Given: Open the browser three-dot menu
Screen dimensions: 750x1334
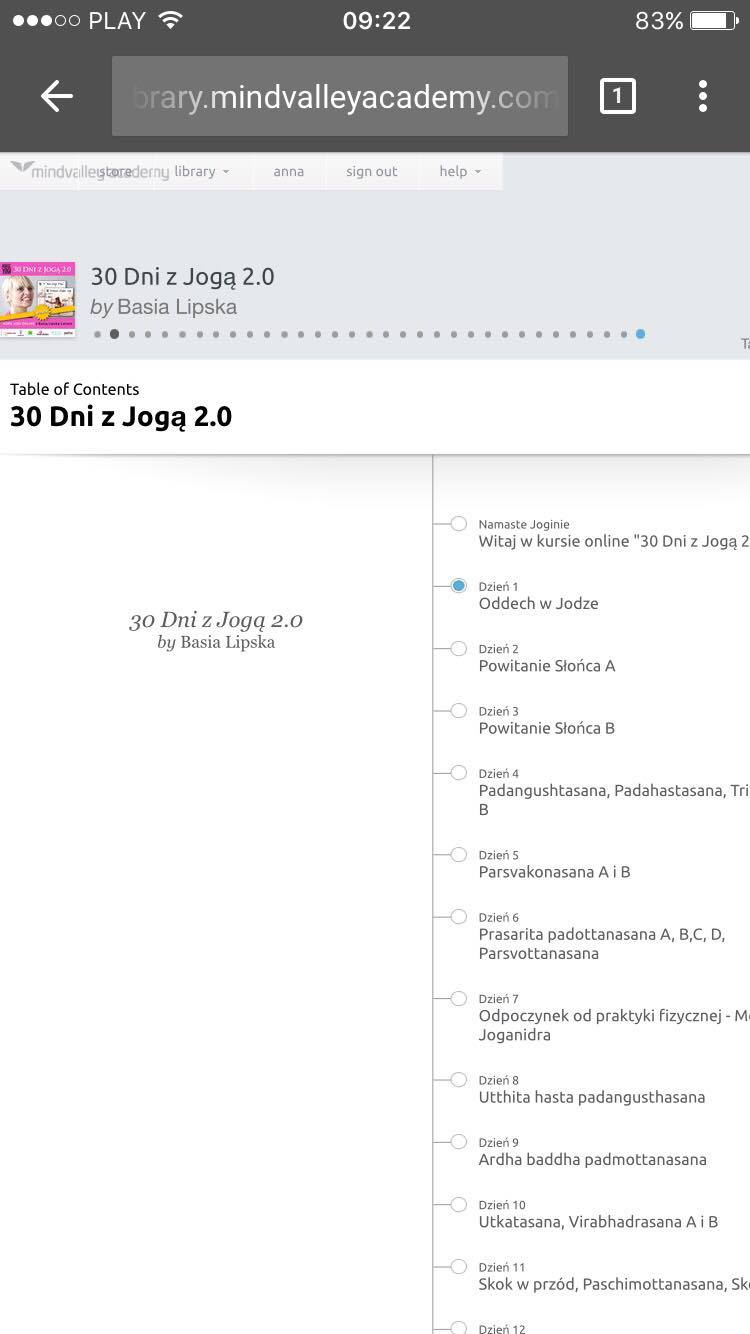Looking at the screenshot, I should (x=703, y=96).
